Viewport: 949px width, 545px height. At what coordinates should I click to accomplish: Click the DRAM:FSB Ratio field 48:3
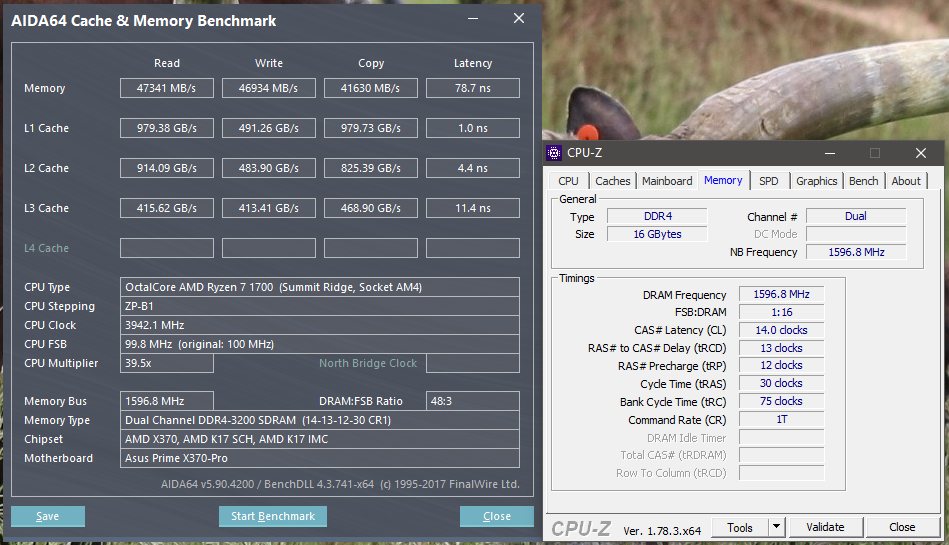click(473, 401)
